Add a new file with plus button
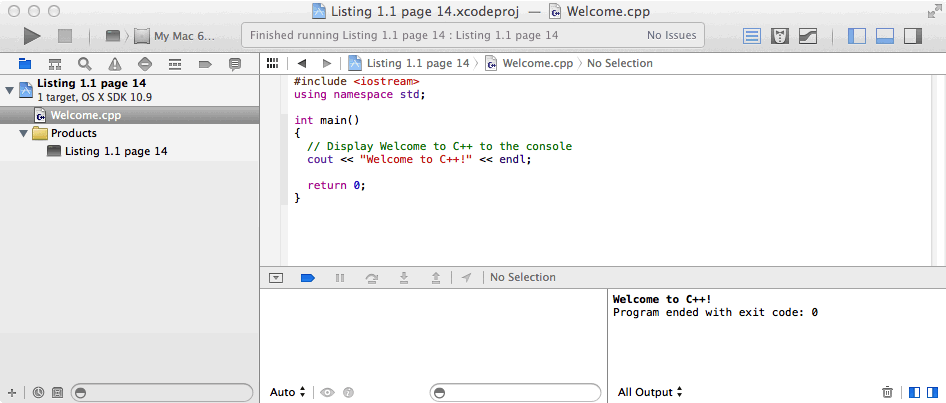This screenshot has height=403, width=946. click(x=12, y=392)
